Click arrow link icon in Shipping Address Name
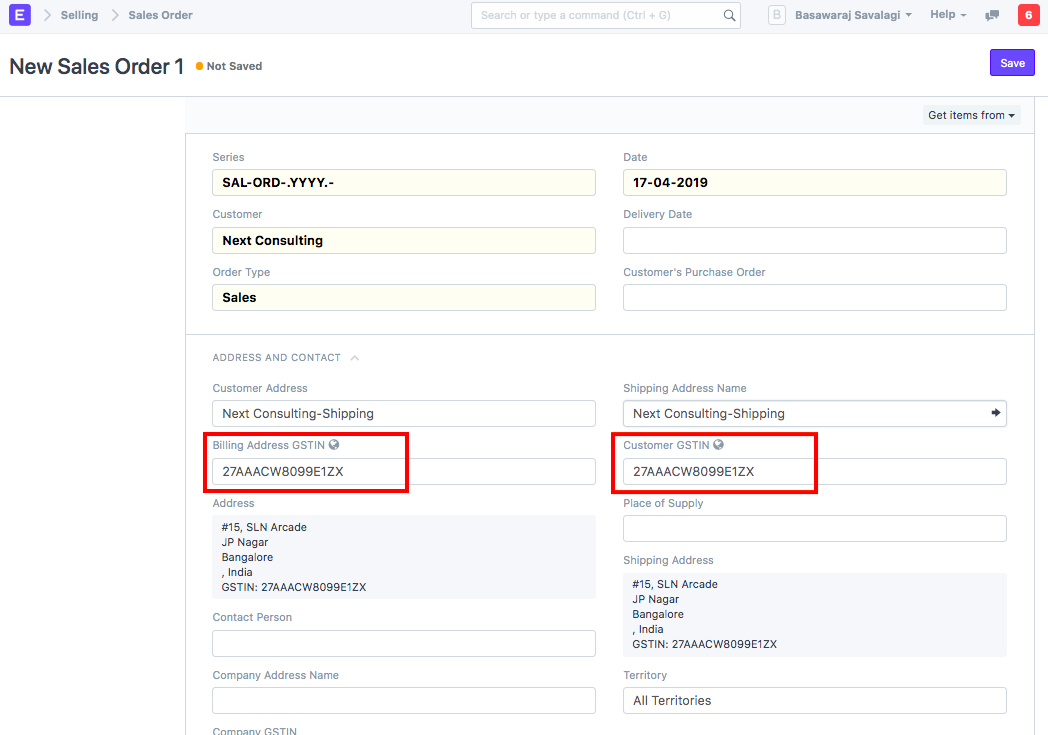The width and height of the screenshot is (1048, 735). (995, 413)
